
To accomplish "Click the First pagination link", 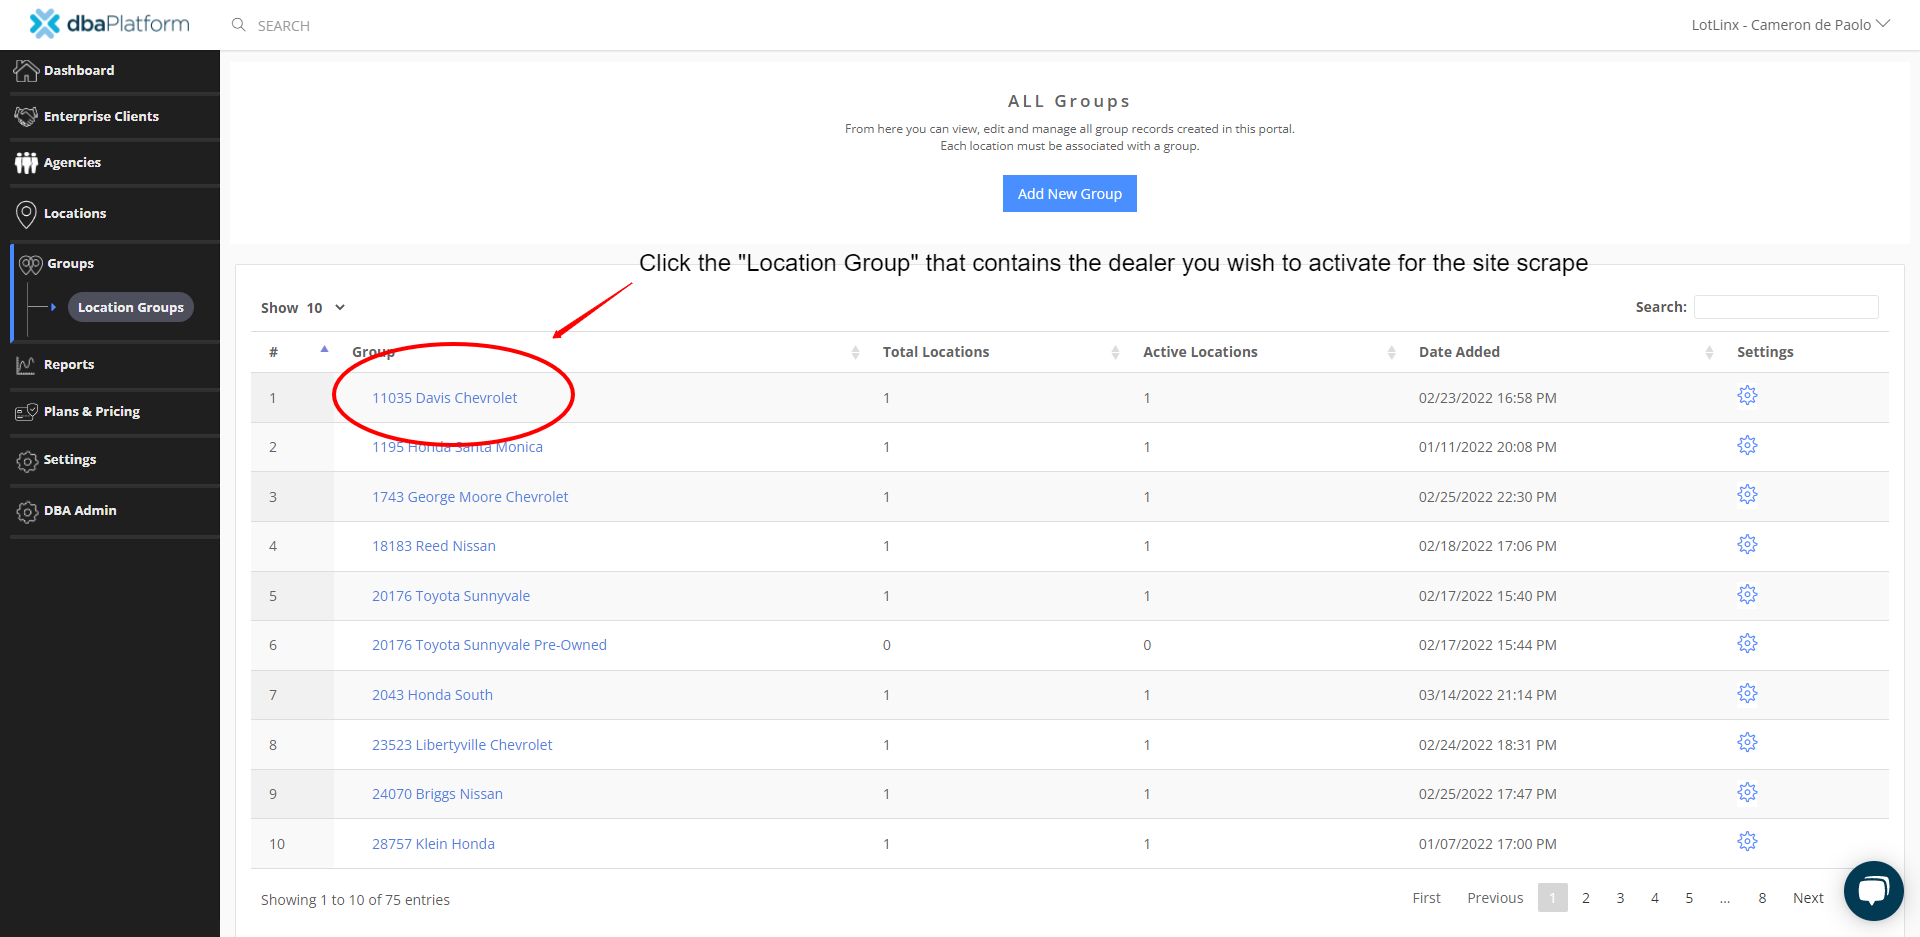I will pyautogui.click(x=1426, y=898).
